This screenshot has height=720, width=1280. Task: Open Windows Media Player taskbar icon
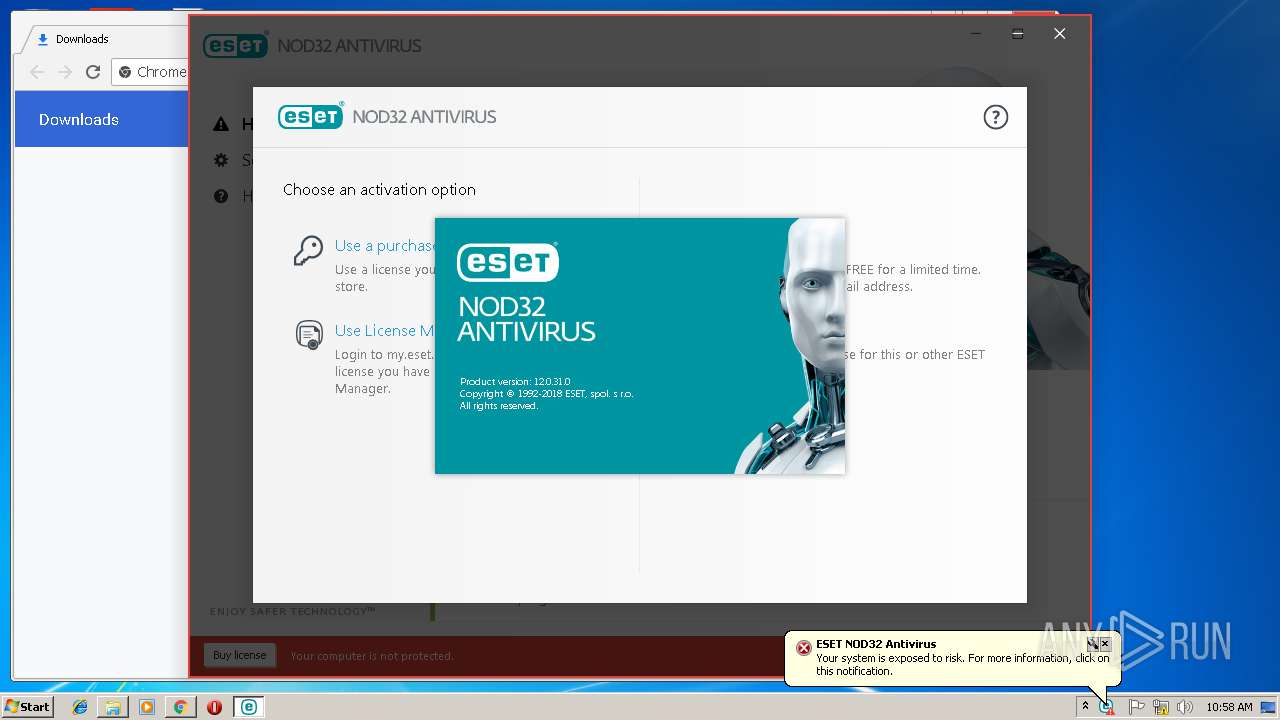(x=147, y=707)
